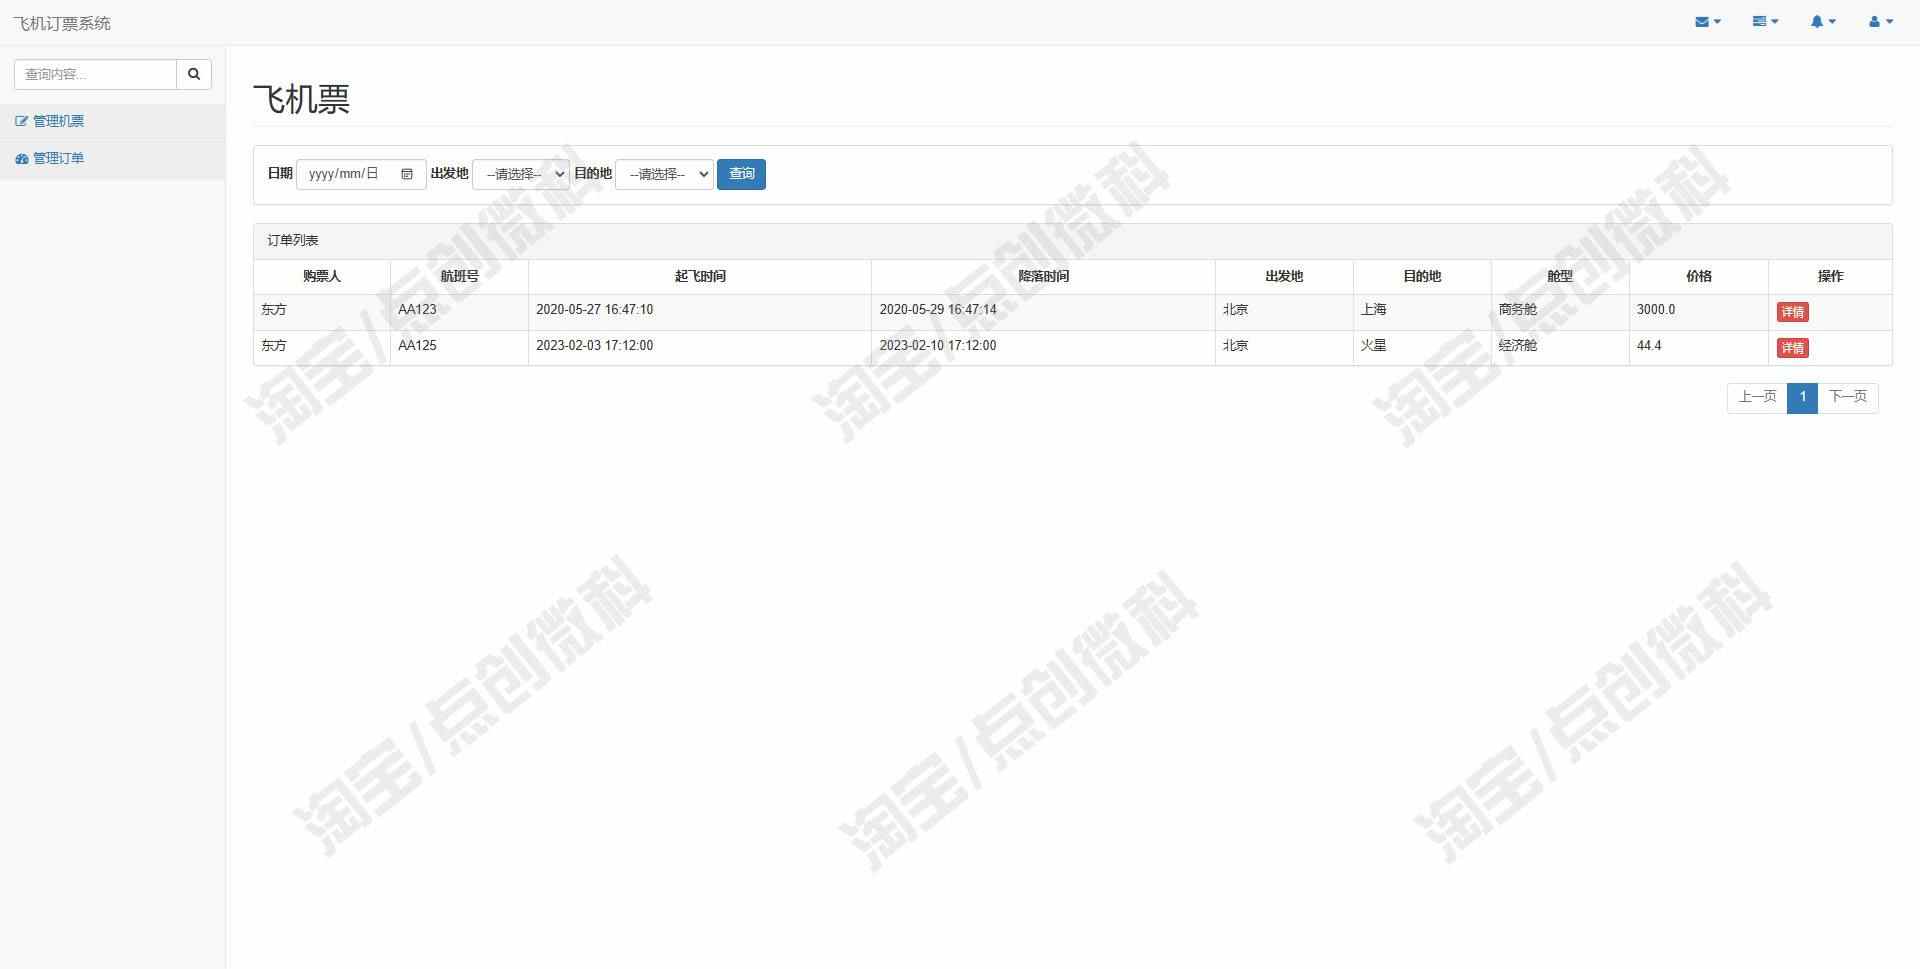Click the blue 查询 button
Image resolution: width=1920 pixels, height=969 pixels.
coord(741,174)
